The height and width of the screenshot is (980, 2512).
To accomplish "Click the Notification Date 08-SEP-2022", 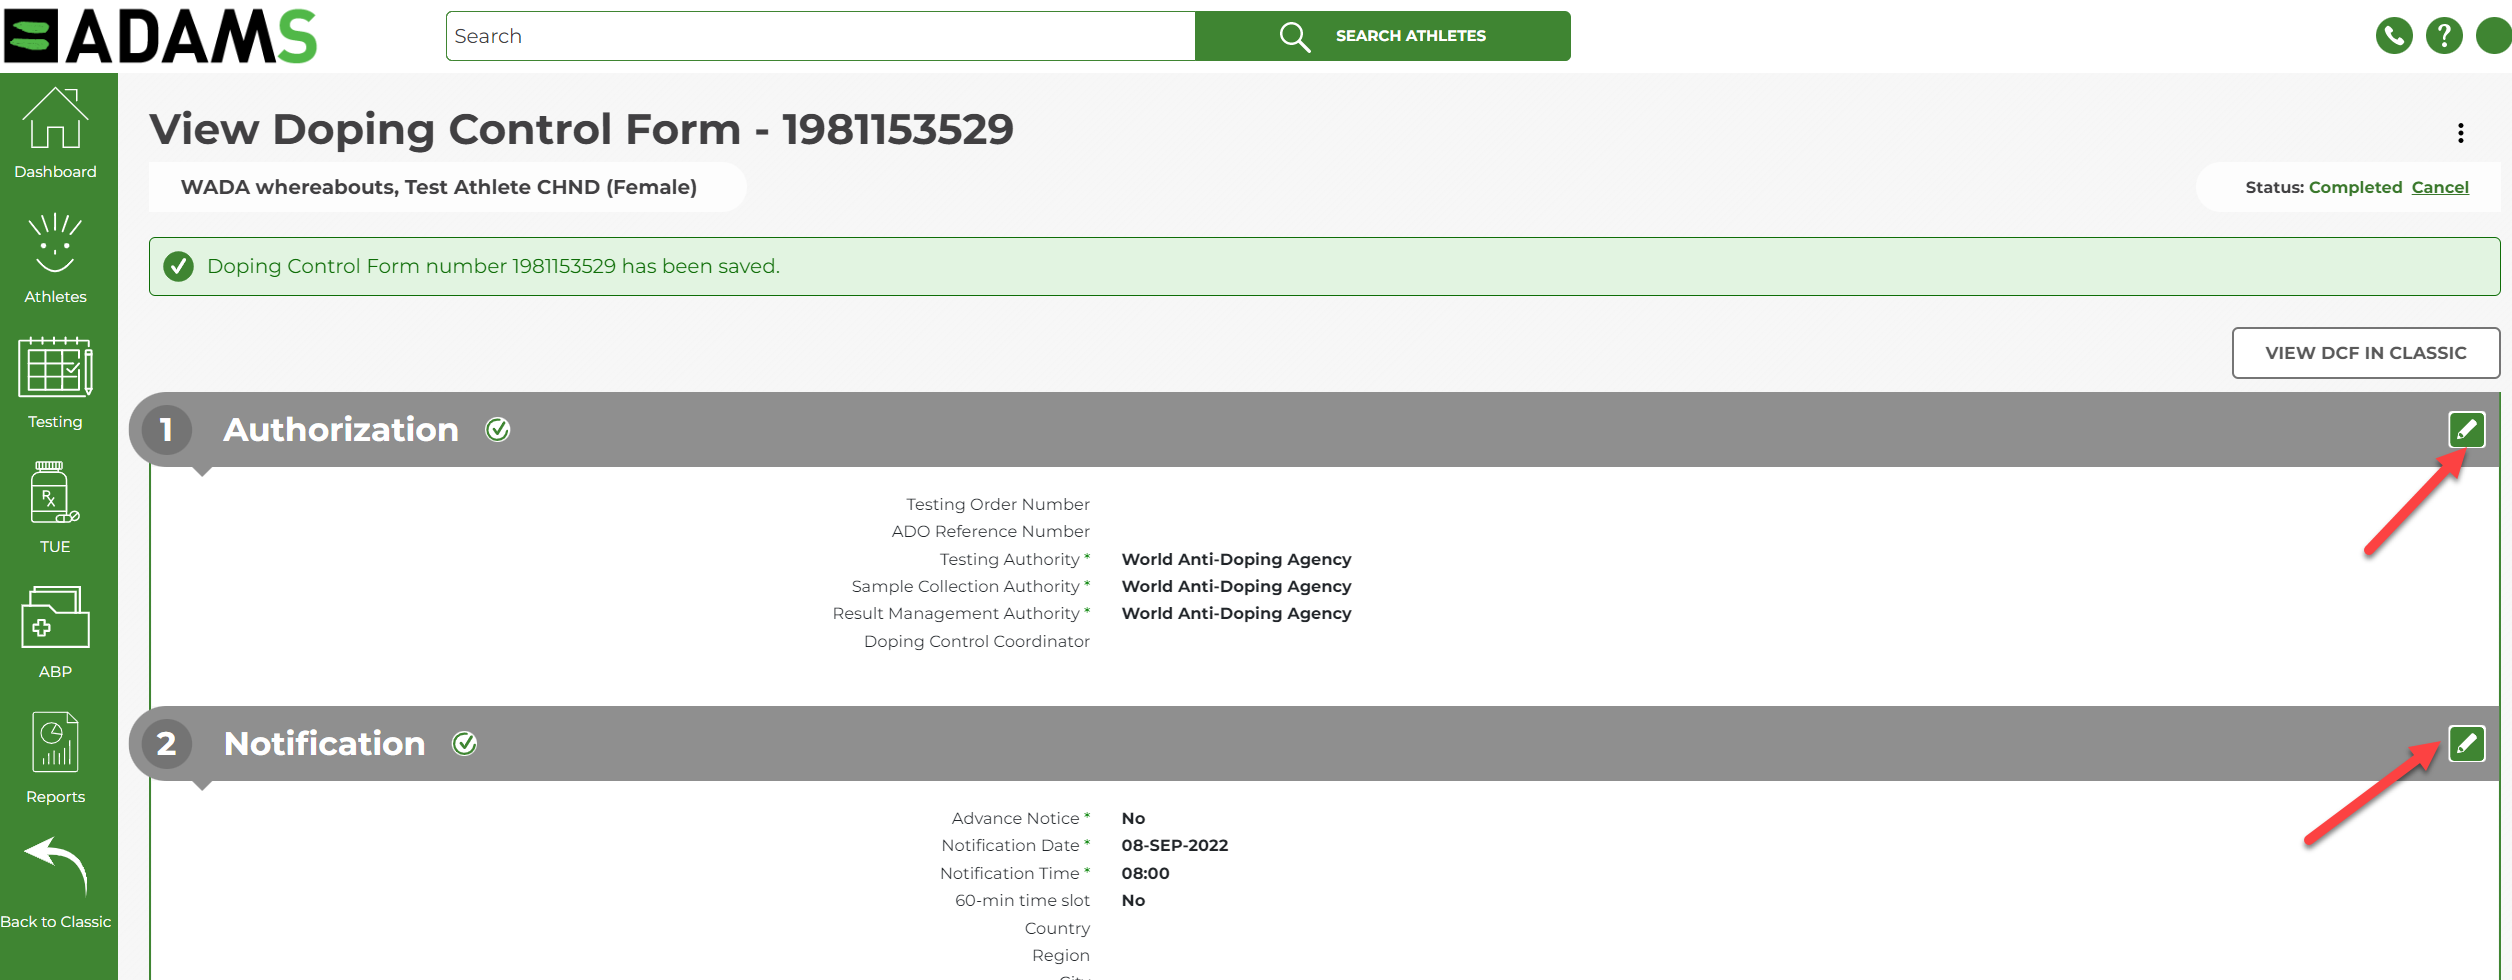I will pos(1175,845).
